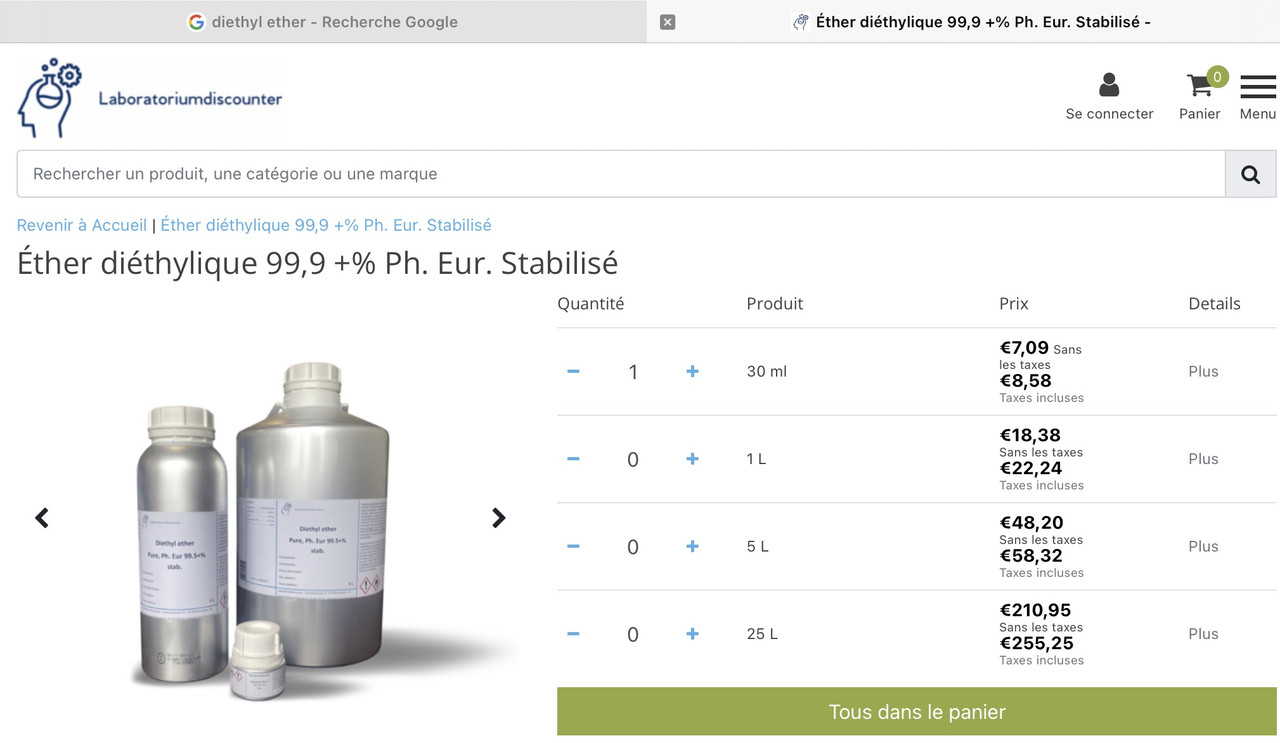Expand Plus details for 25 L
The height and width of the screenshot is (743, 1280).
point(1203,634)
